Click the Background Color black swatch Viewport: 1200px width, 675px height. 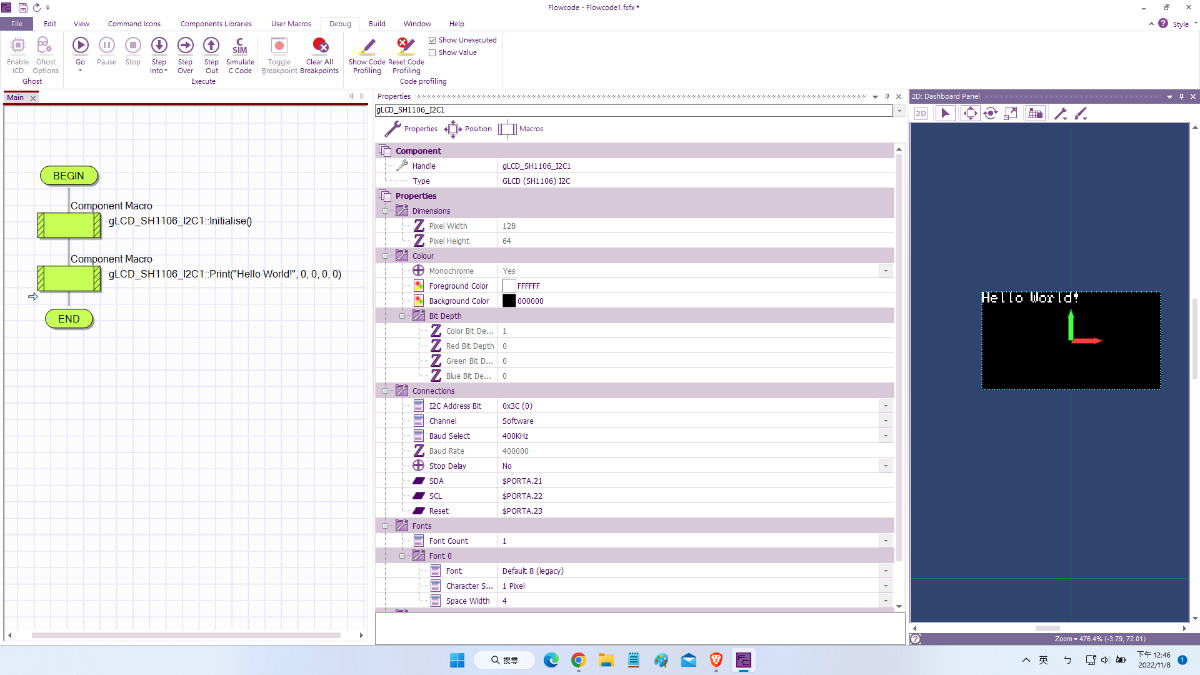tap(508, 301)
